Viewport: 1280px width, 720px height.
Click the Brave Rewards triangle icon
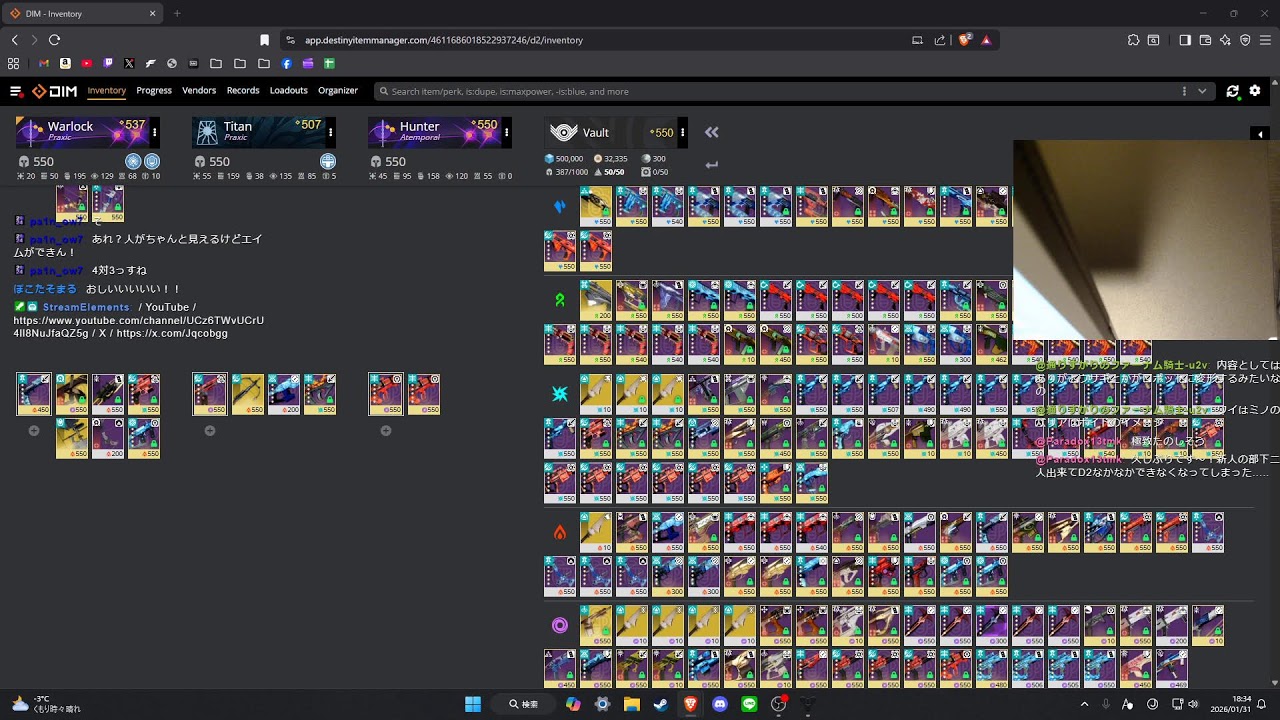click(x=986, y=40)
